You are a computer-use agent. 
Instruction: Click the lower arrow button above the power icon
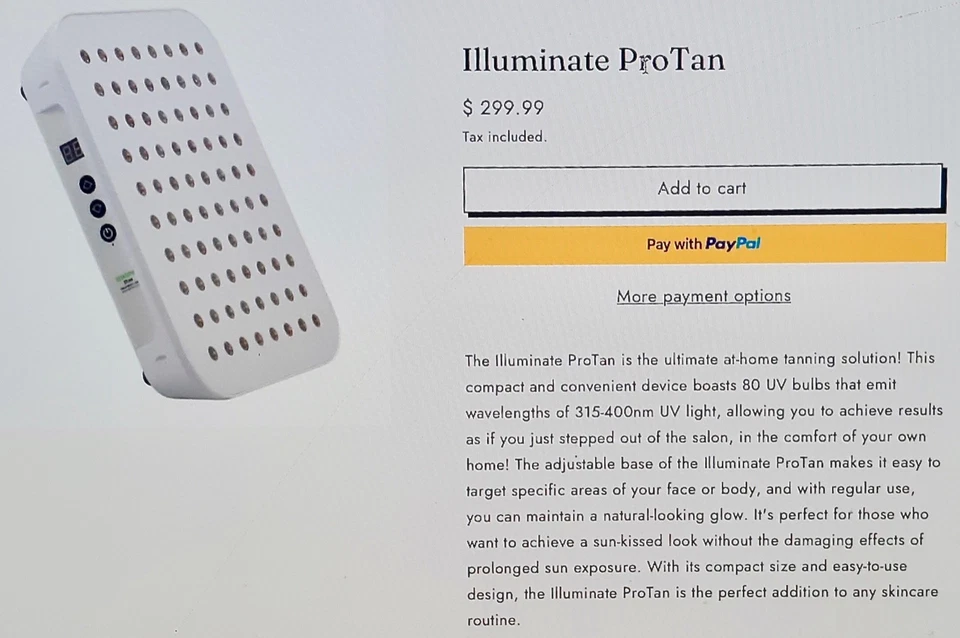(98, 207)
